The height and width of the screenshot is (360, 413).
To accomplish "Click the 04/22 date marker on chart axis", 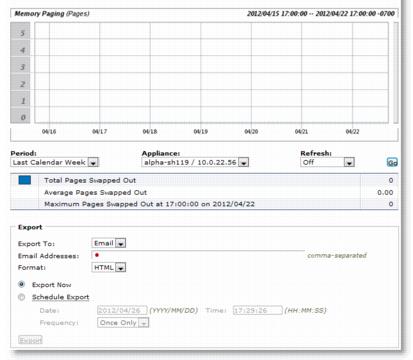I will (352, 132).
